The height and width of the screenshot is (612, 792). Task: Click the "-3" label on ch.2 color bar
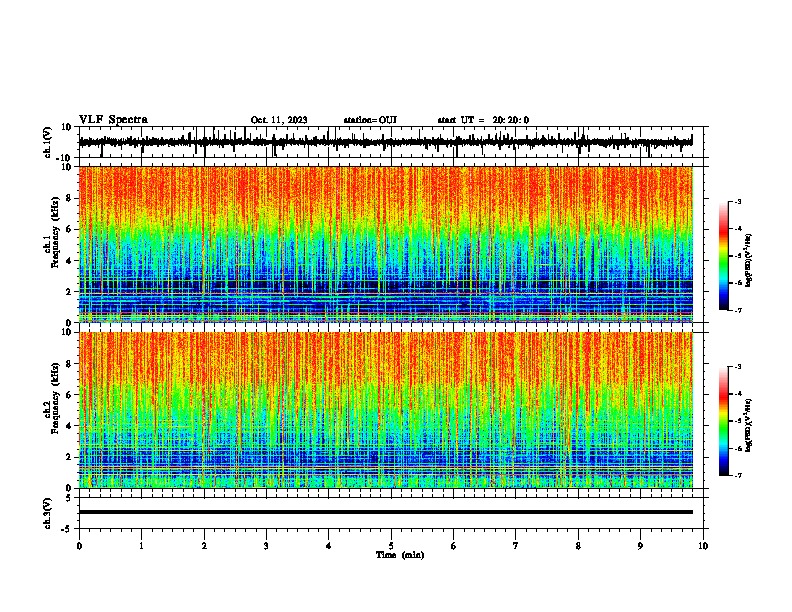click(x=738, y=367)
